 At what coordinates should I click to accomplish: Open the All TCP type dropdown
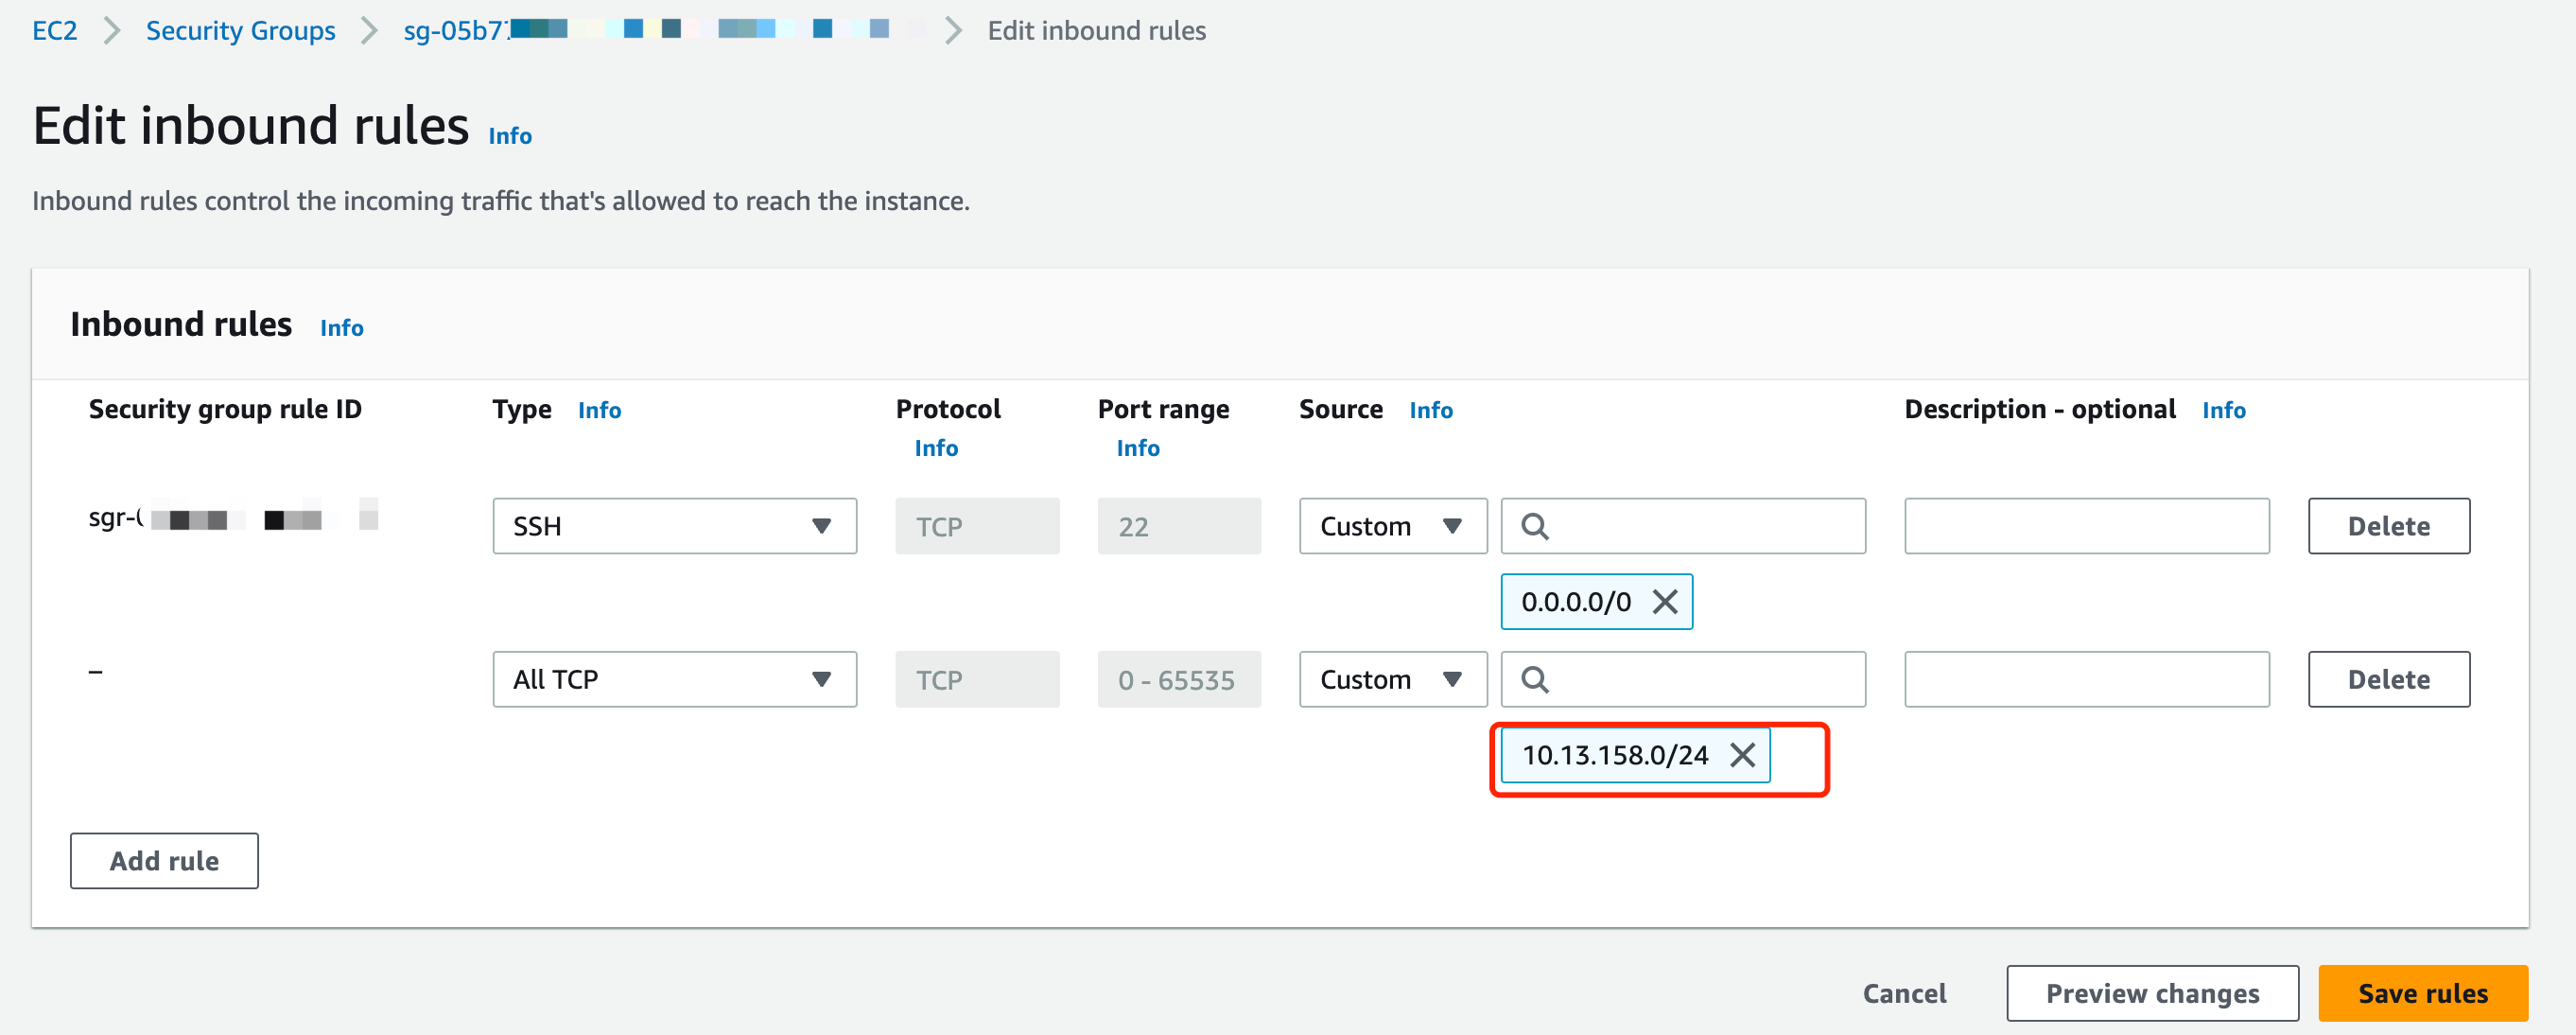[674, 679]
